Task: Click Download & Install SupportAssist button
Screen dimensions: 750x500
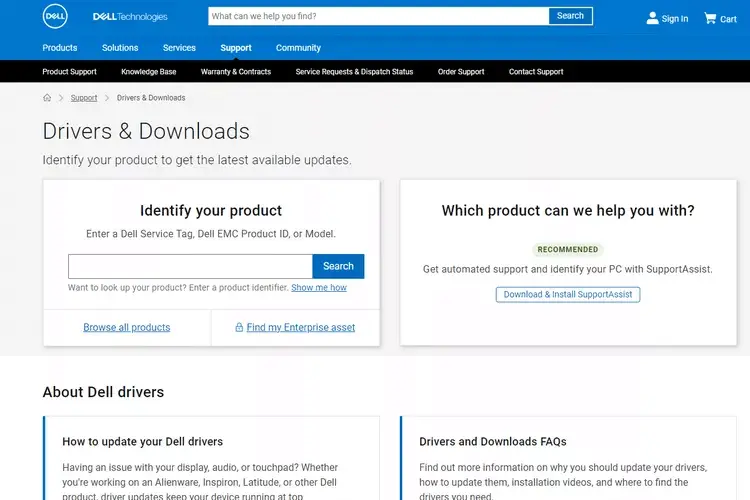Action: 568,294
